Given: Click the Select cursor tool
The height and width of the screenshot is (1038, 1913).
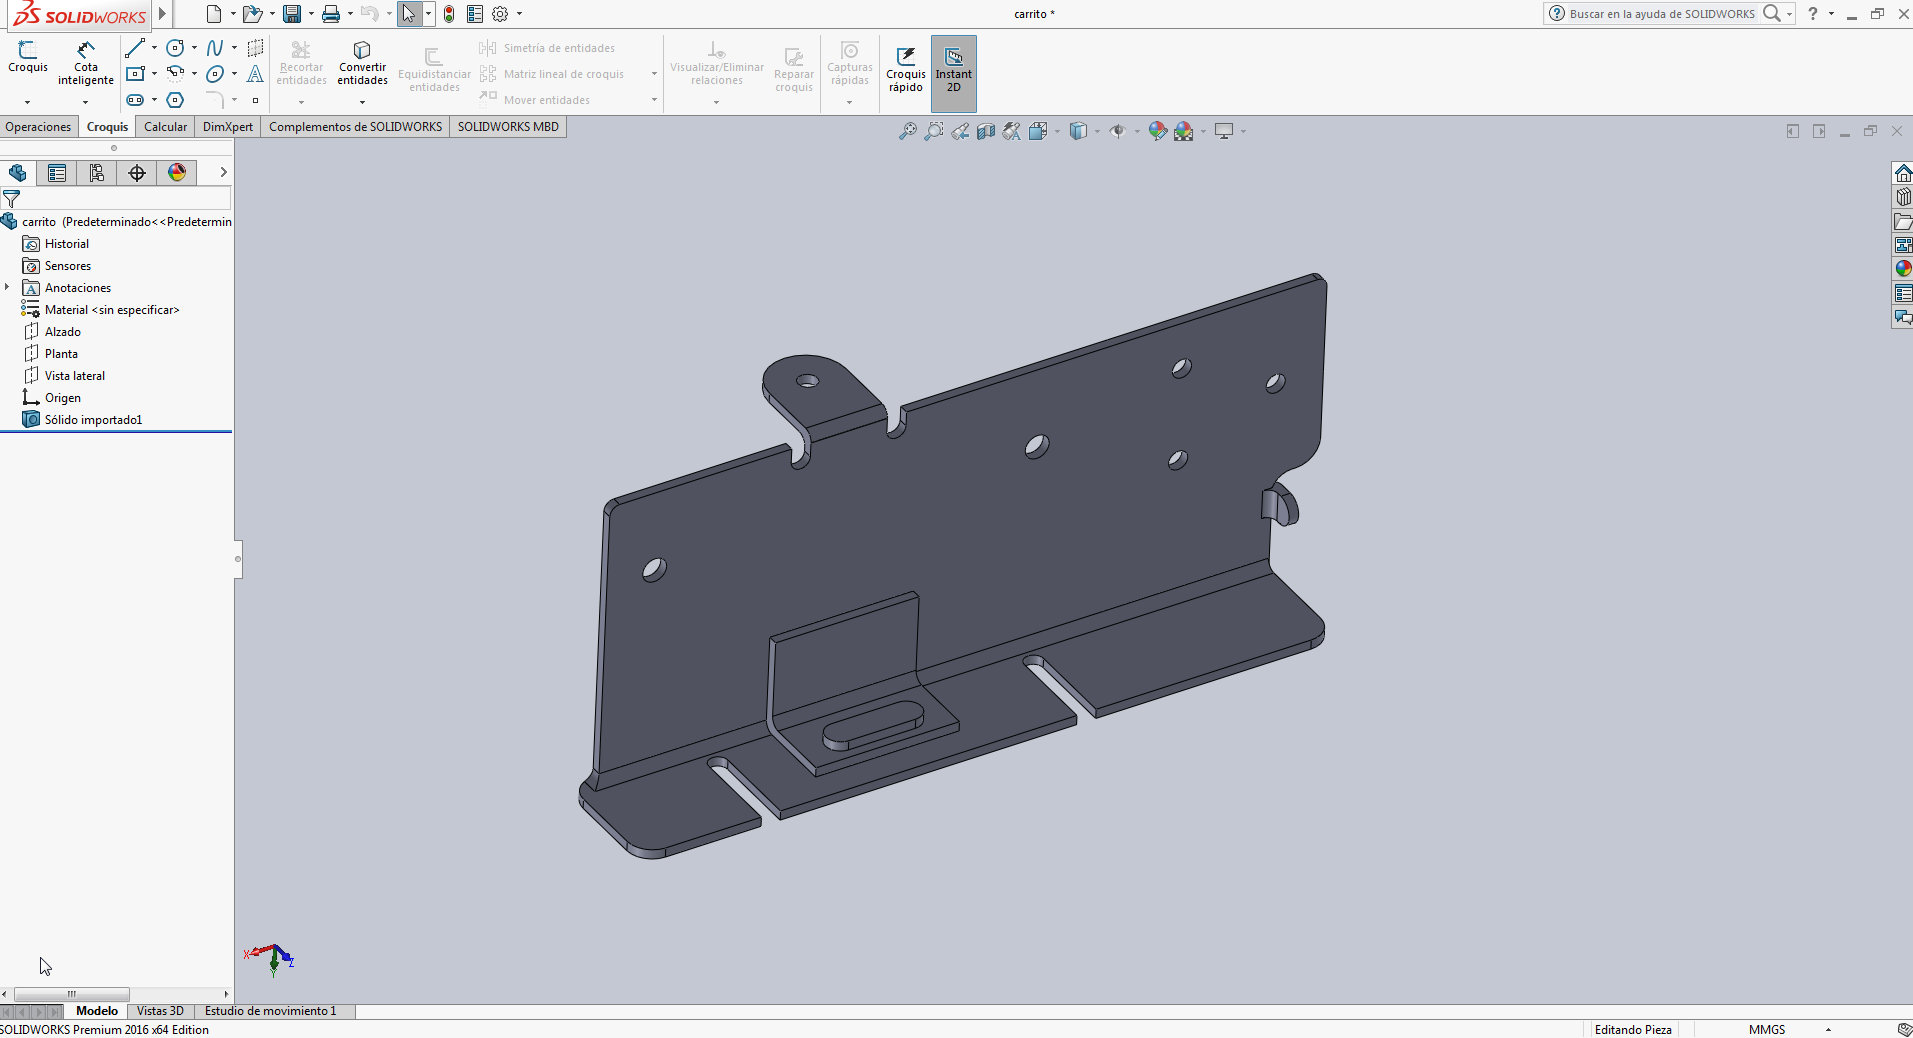Looking at the screenshot, I should pos(409,14).
